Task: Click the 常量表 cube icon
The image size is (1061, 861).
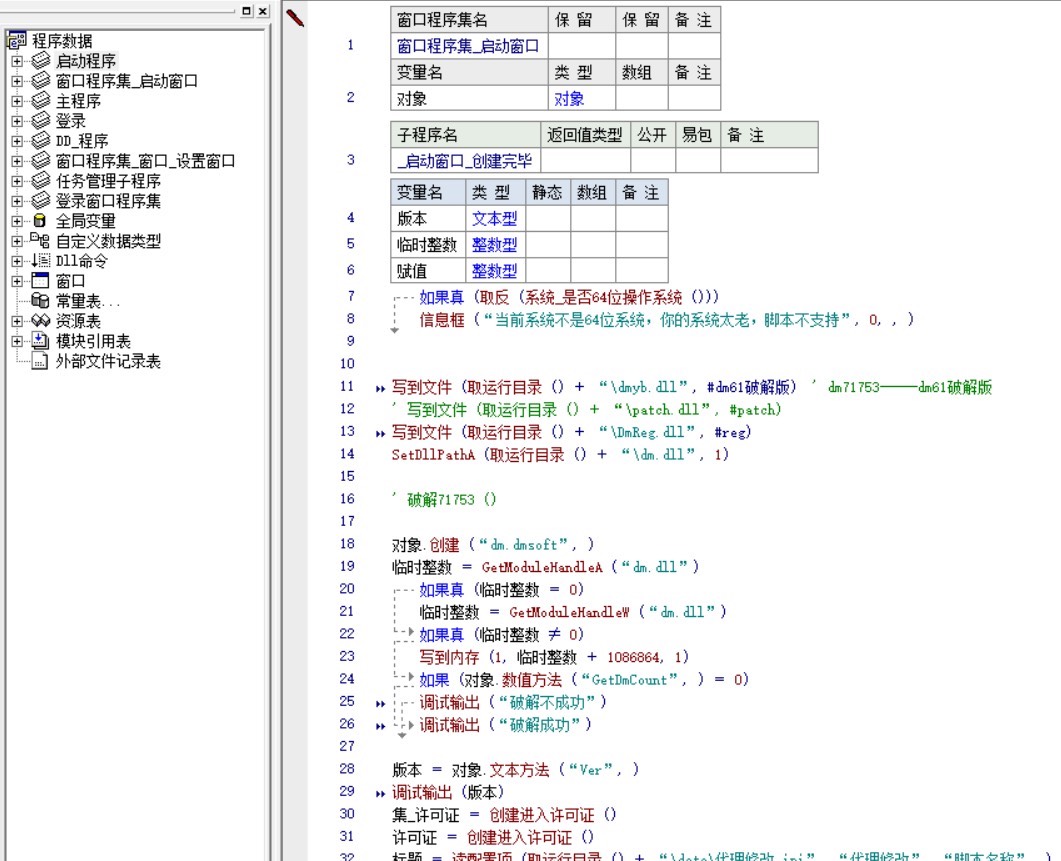Action: point(40,301)
